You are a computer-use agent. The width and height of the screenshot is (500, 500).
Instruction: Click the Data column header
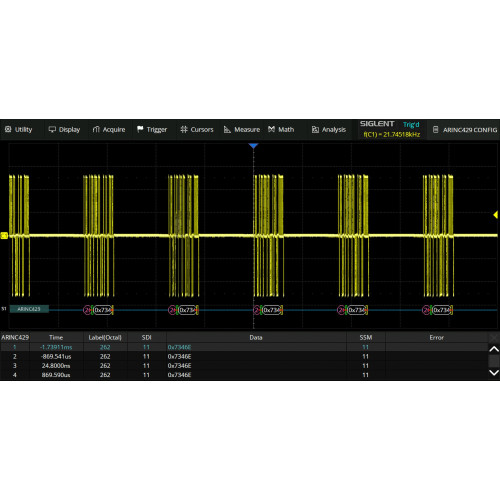pos(256,337)
